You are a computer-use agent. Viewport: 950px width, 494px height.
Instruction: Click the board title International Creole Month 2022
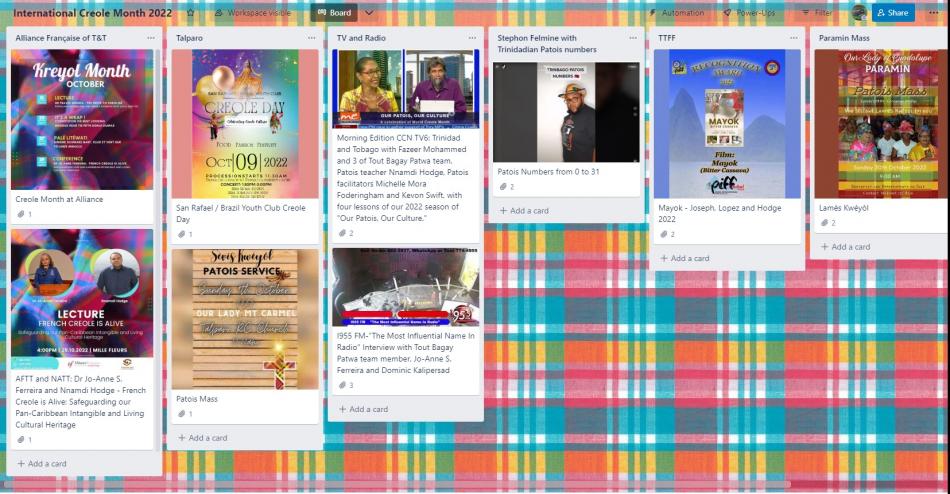coord(93,12)
